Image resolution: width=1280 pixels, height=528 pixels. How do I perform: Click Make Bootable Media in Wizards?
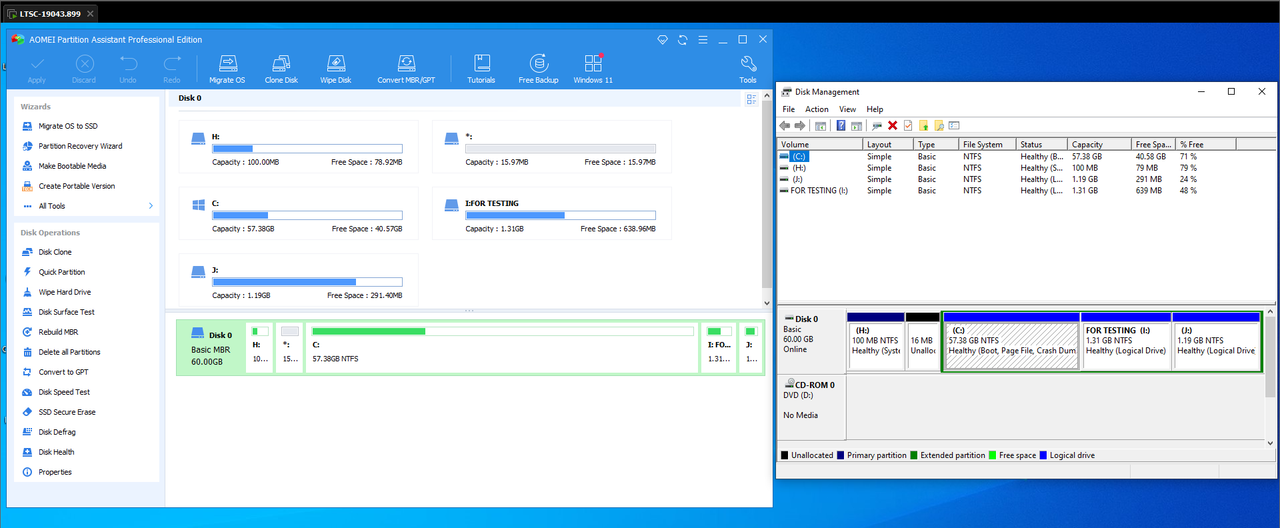pos(72,166)
